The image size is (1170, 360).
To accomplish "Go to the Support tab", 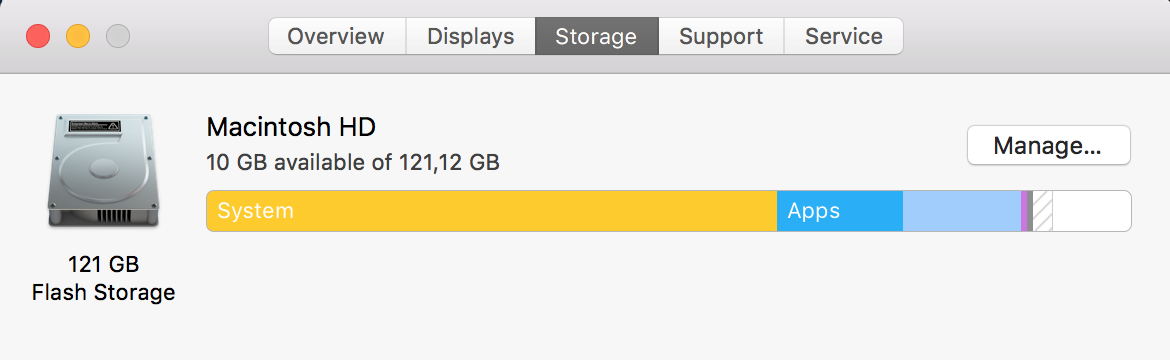I will click(x=721, y=37).
